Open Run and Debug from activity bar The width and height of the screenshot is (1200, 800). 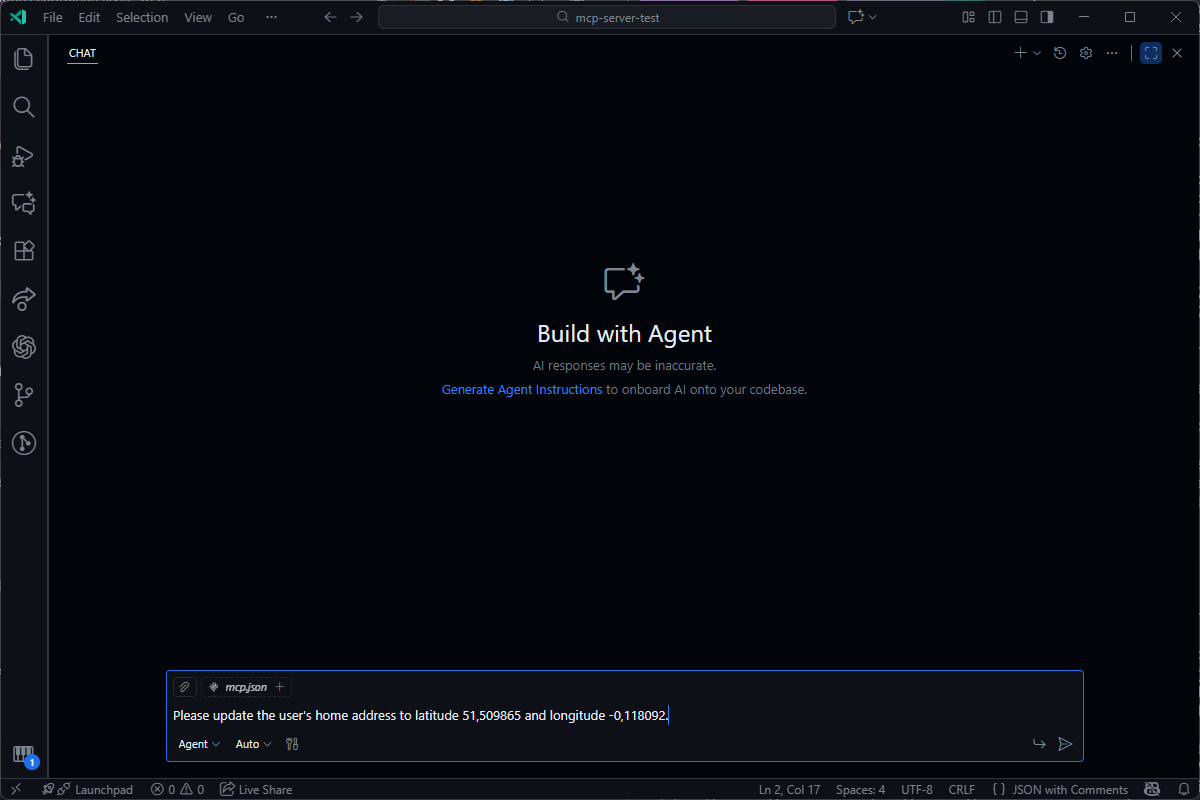[x=24, y=156]
